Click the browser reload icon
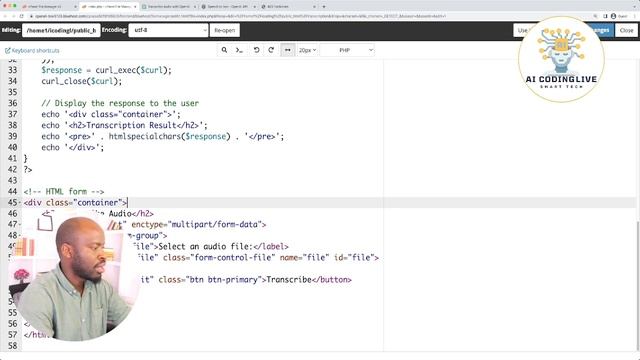This screenshot has height=360, width=640. pos(21,16)
